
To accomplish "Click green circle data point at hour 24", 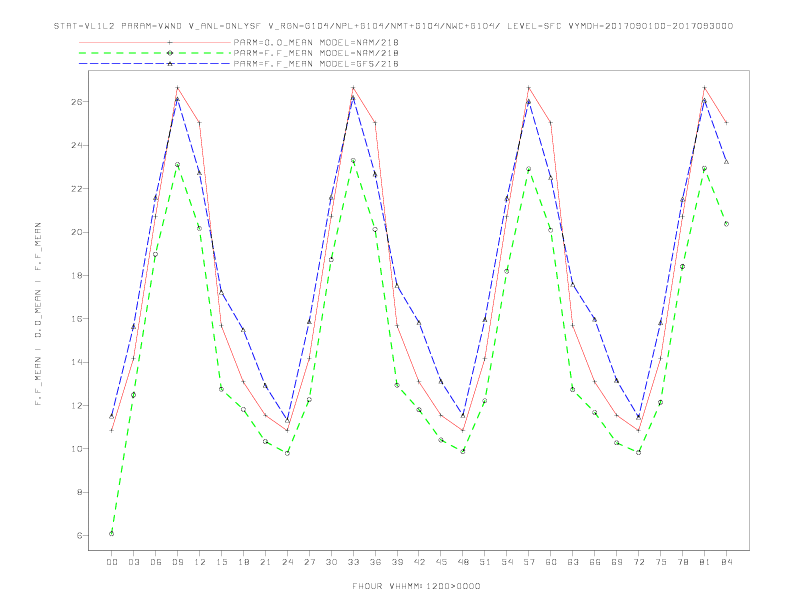I will tap(287, 453).
